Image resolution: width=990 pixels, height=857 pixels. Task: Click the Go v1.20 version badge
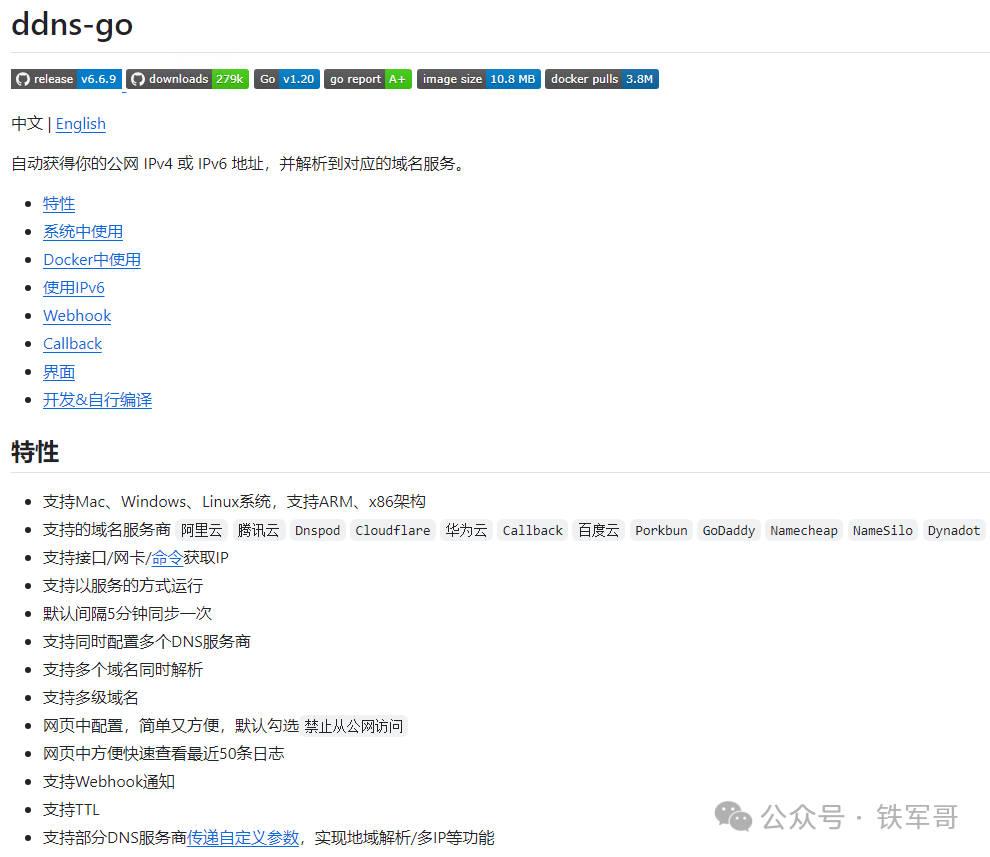coord(286,78)
